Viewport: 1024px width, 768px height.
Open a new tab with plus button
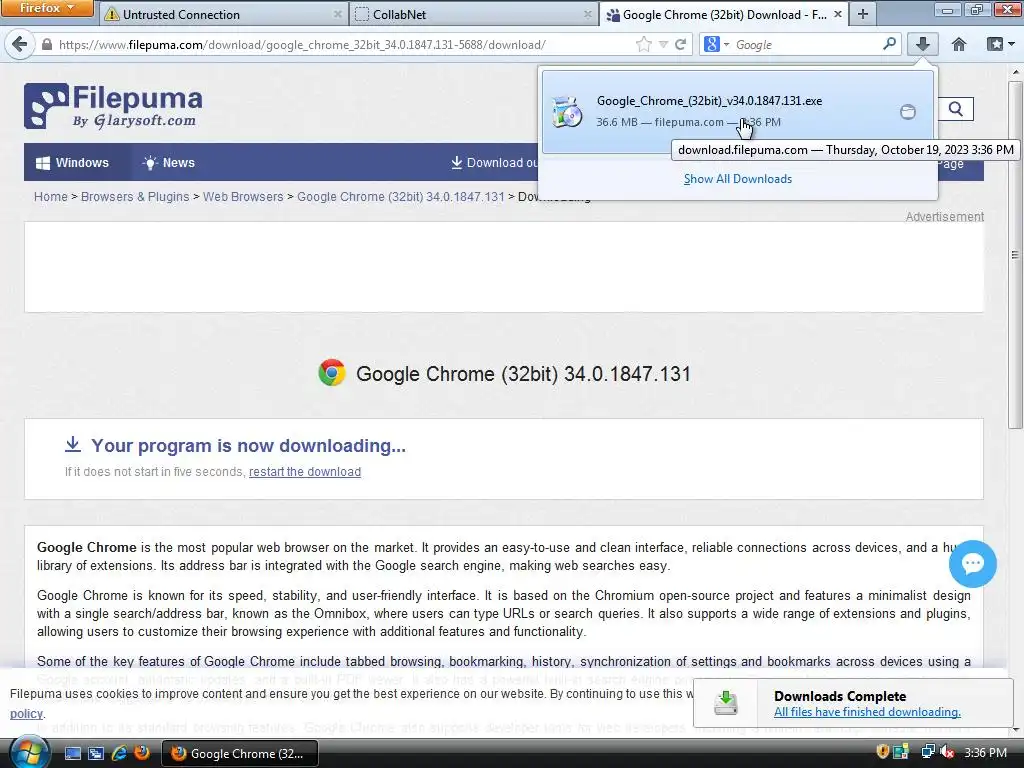coord(863,14)
